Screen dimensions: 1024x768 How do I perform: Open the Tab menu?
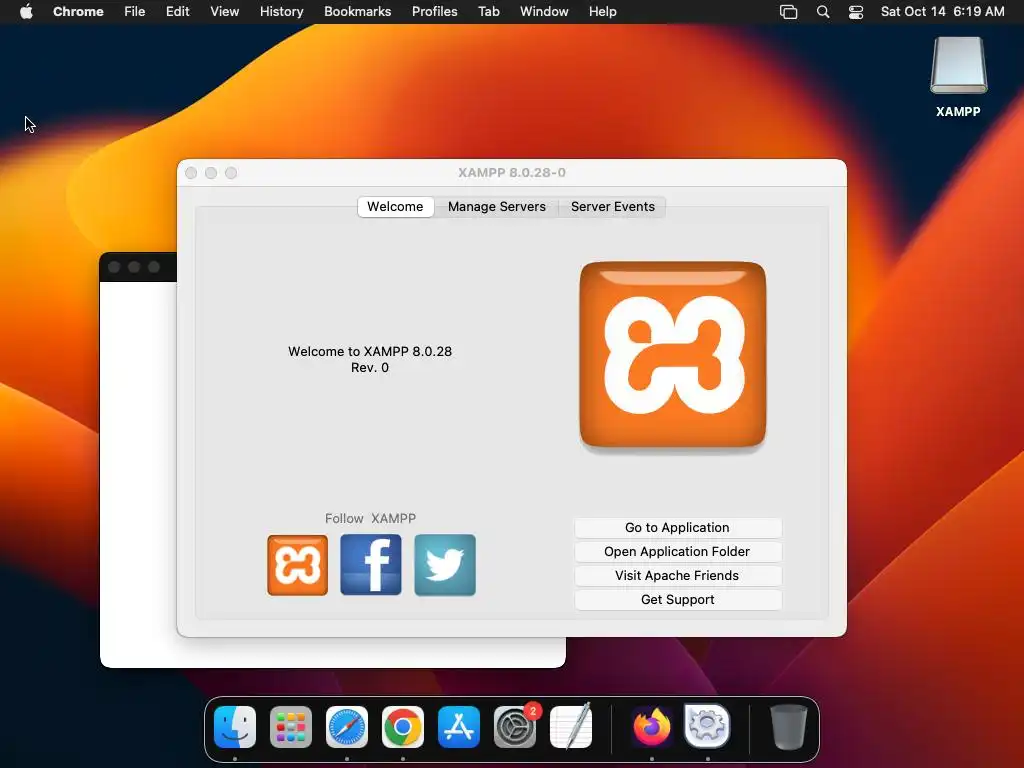point(488,12)
